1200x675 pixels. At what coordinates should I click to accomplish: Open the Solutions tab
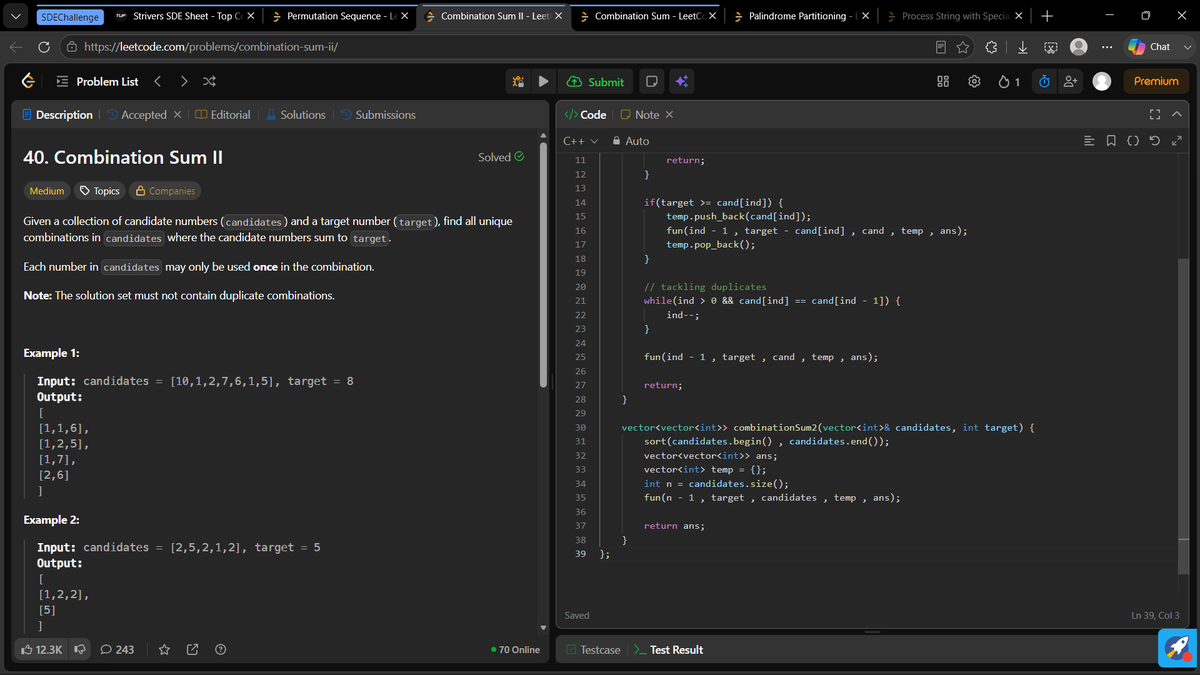pos(295,115)
